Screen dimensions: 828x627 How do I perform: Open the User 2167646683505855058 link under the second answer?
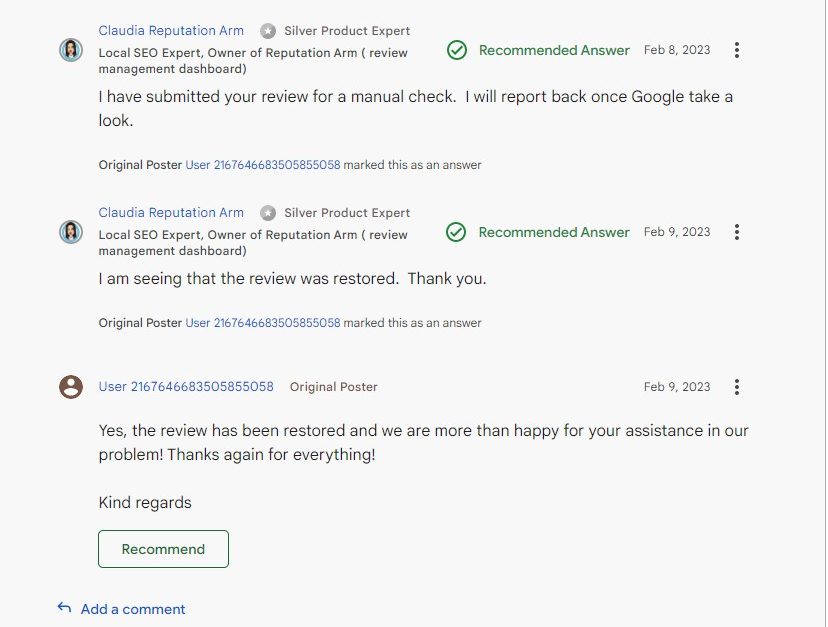[x=263, y=323]
